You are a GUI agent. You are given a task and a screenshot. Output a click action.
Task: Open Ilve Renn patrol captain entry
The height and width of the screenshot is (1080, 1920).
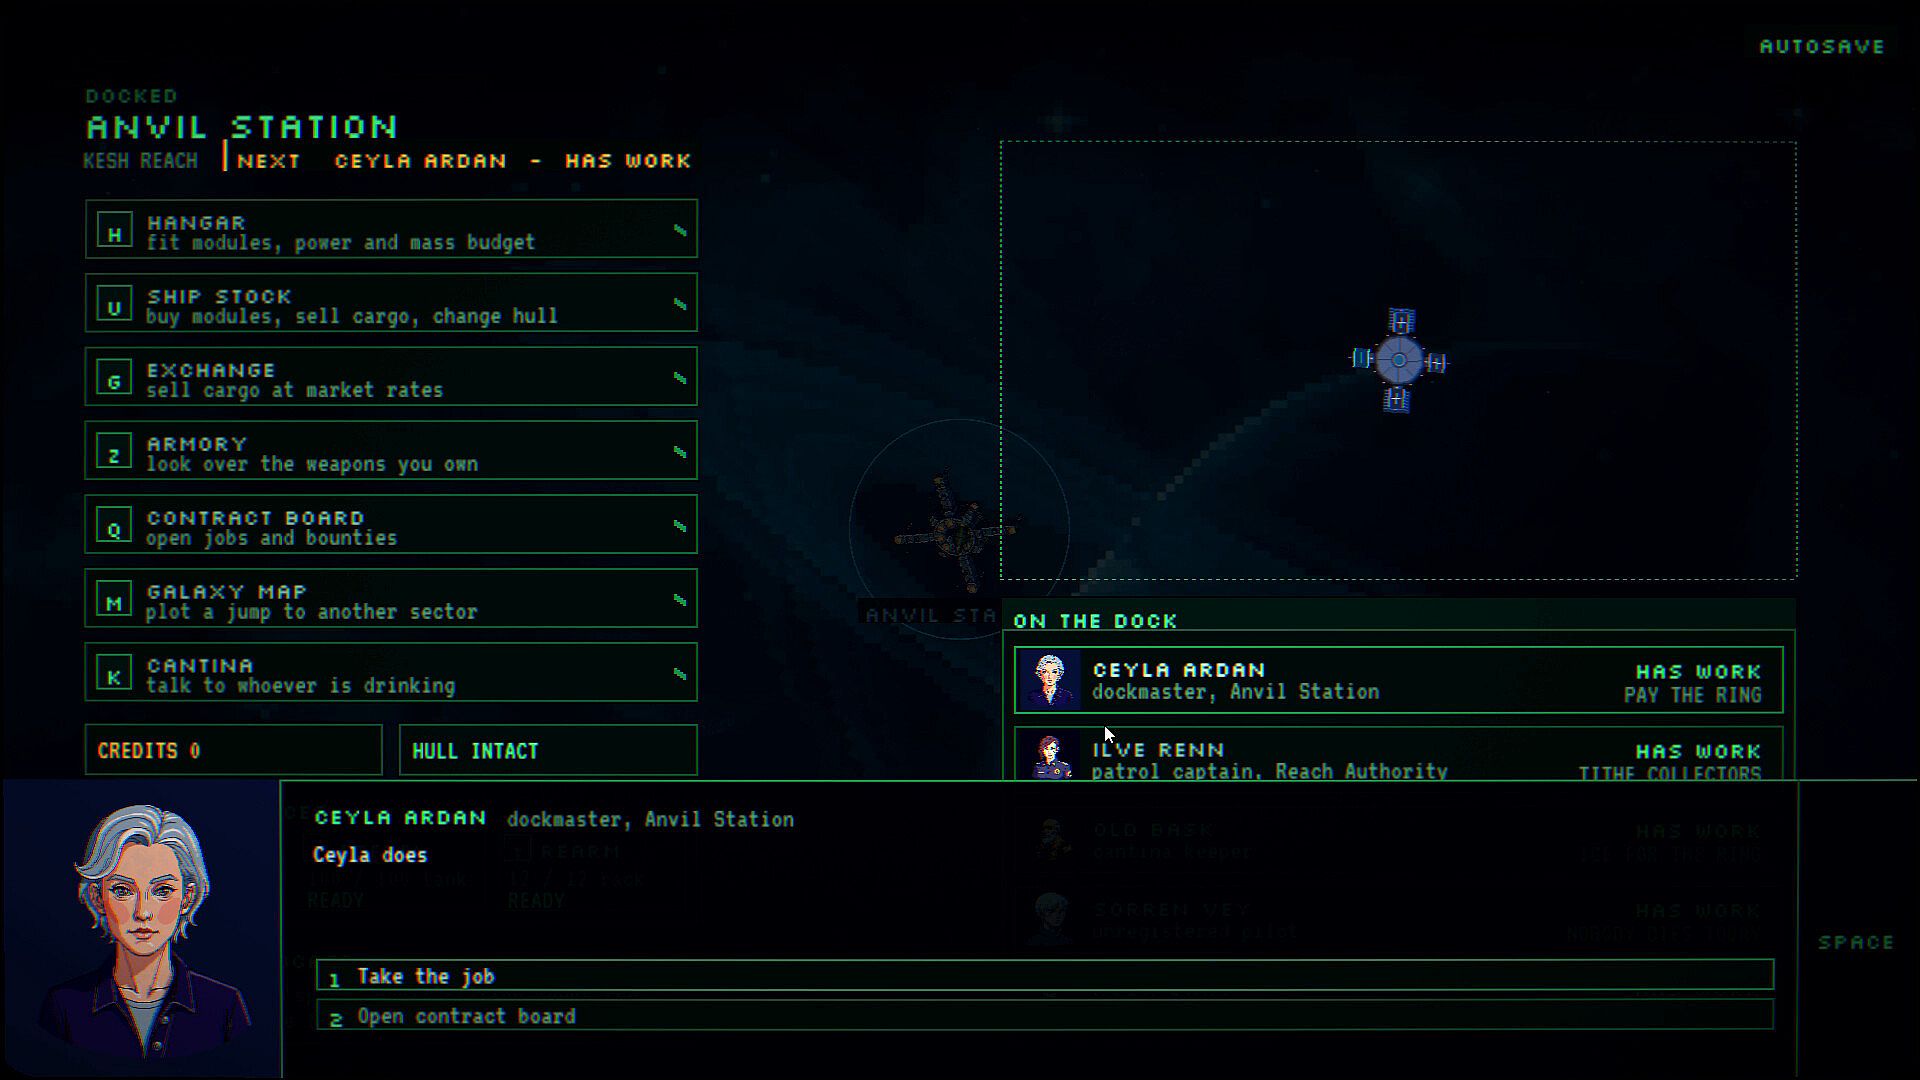tap(1398, 754)
